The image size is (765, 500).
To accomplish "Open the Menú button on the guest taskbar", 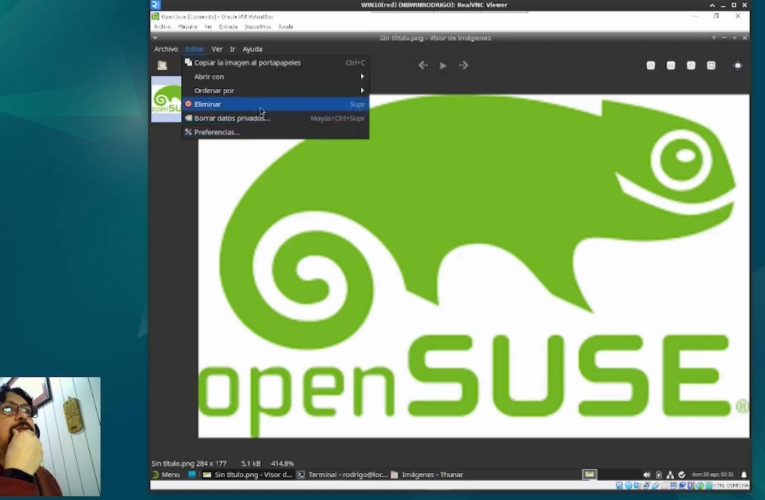I will 166,475.
